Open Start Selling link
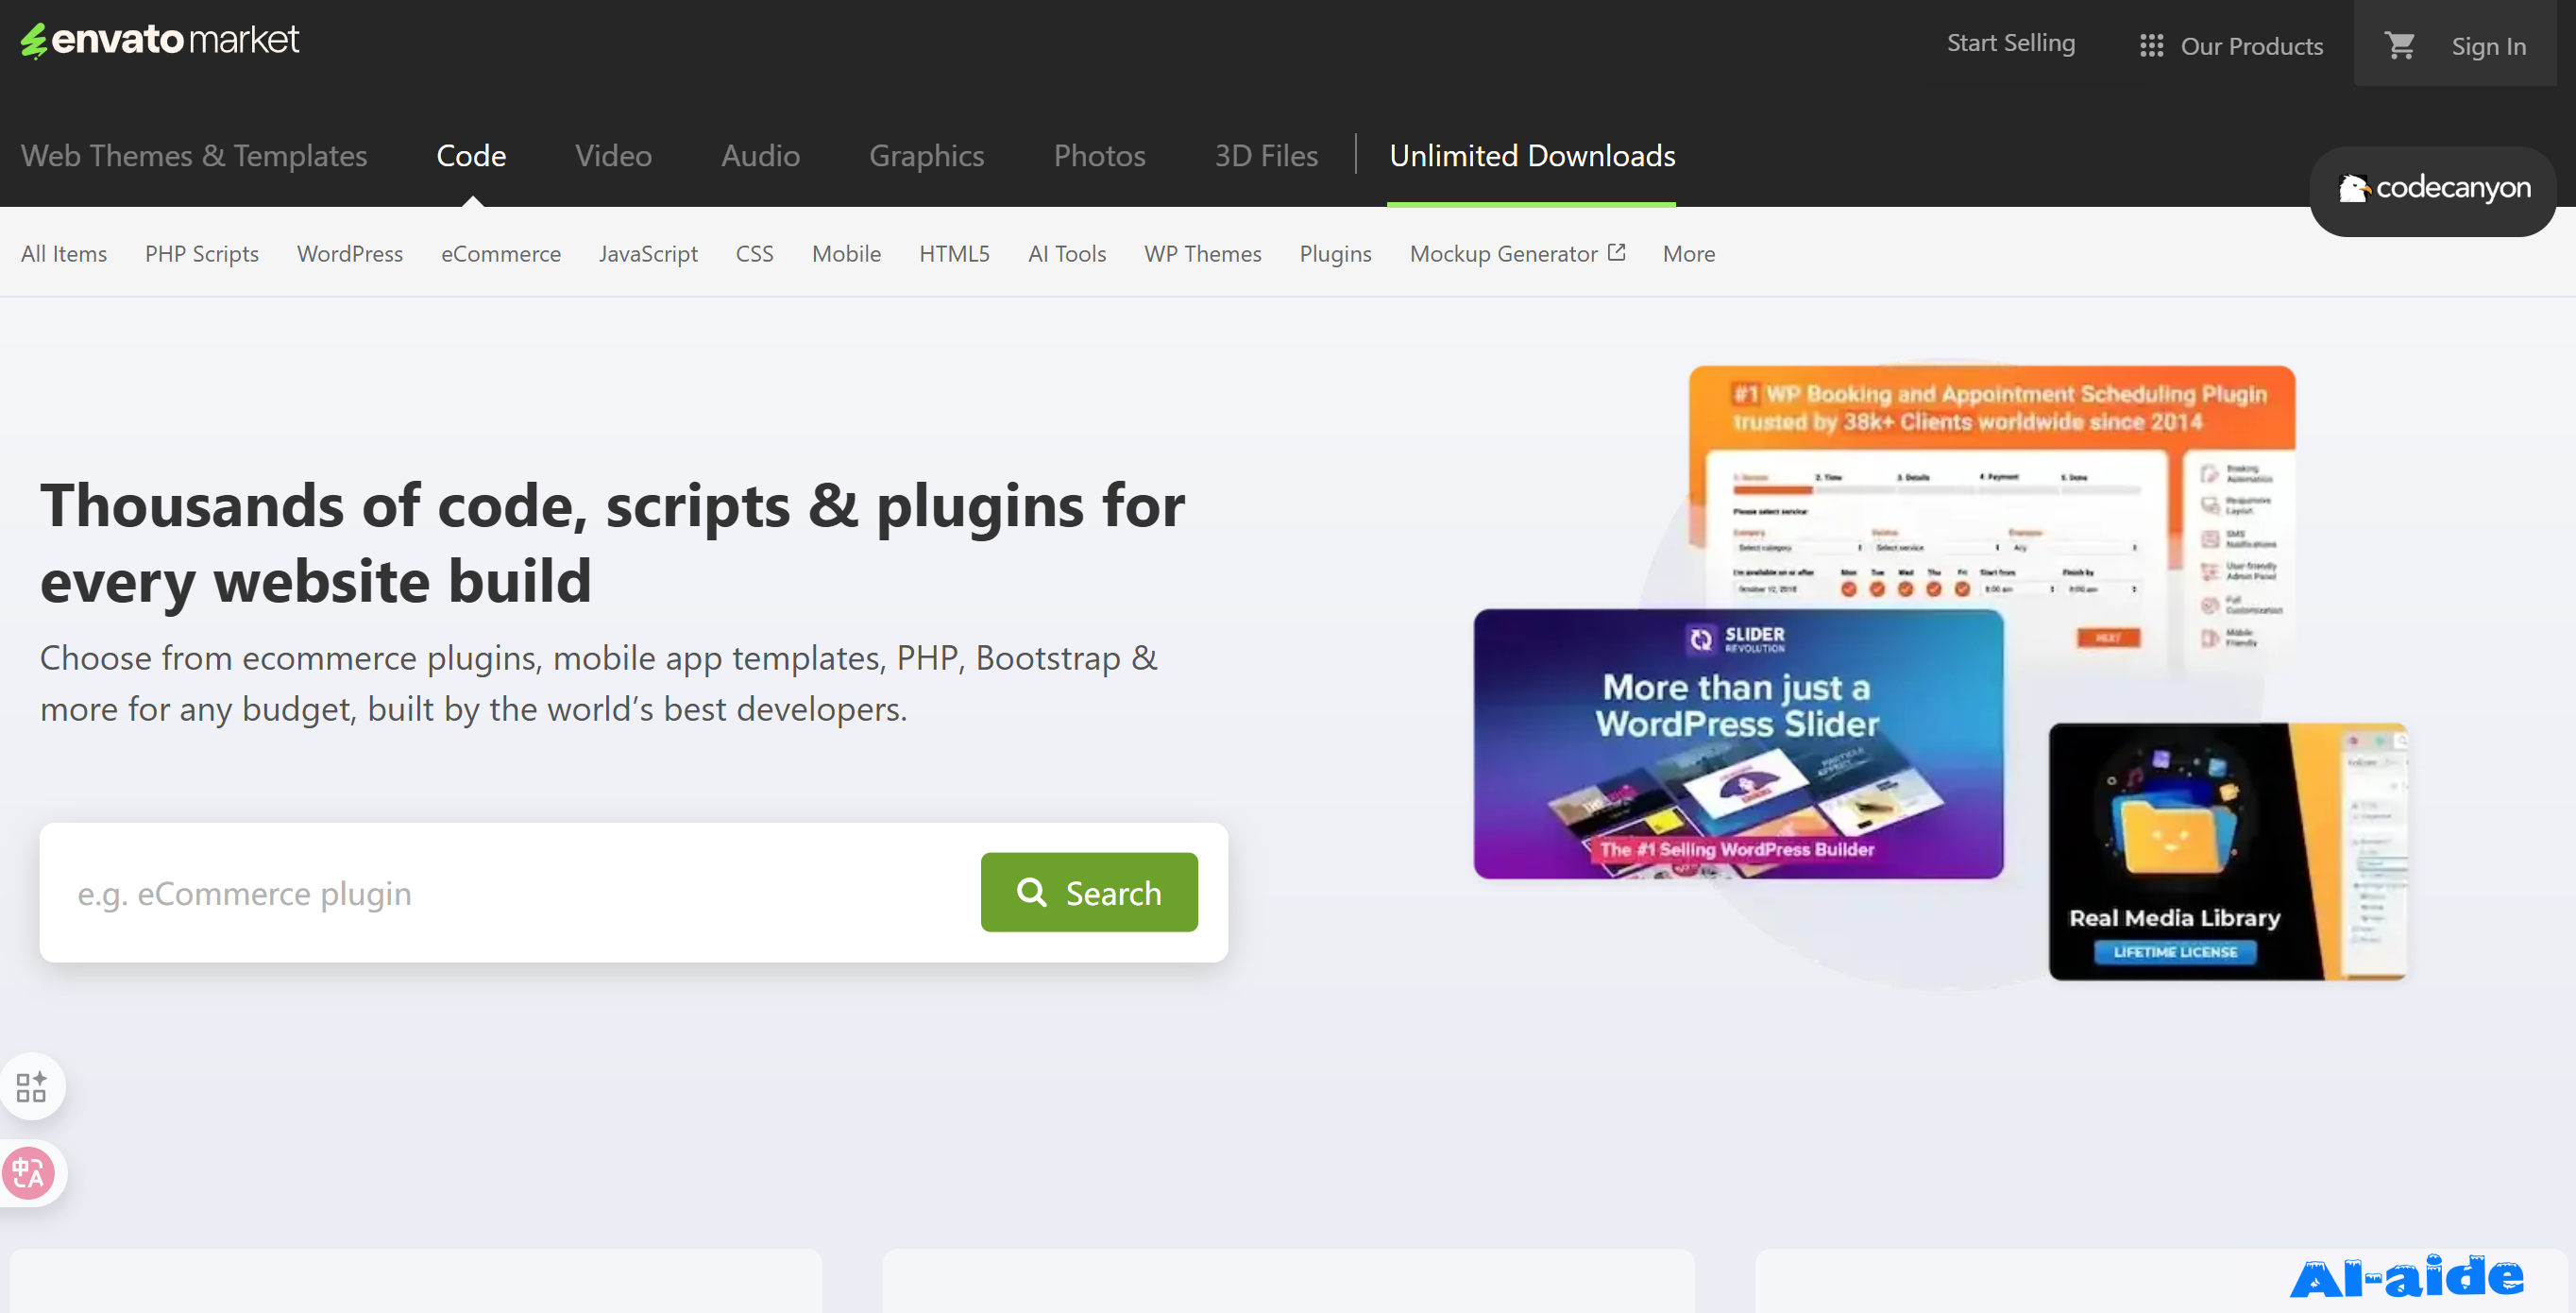Image resolution: width=2576 pixels, height=1313 pixels. tap(2010, 43)
